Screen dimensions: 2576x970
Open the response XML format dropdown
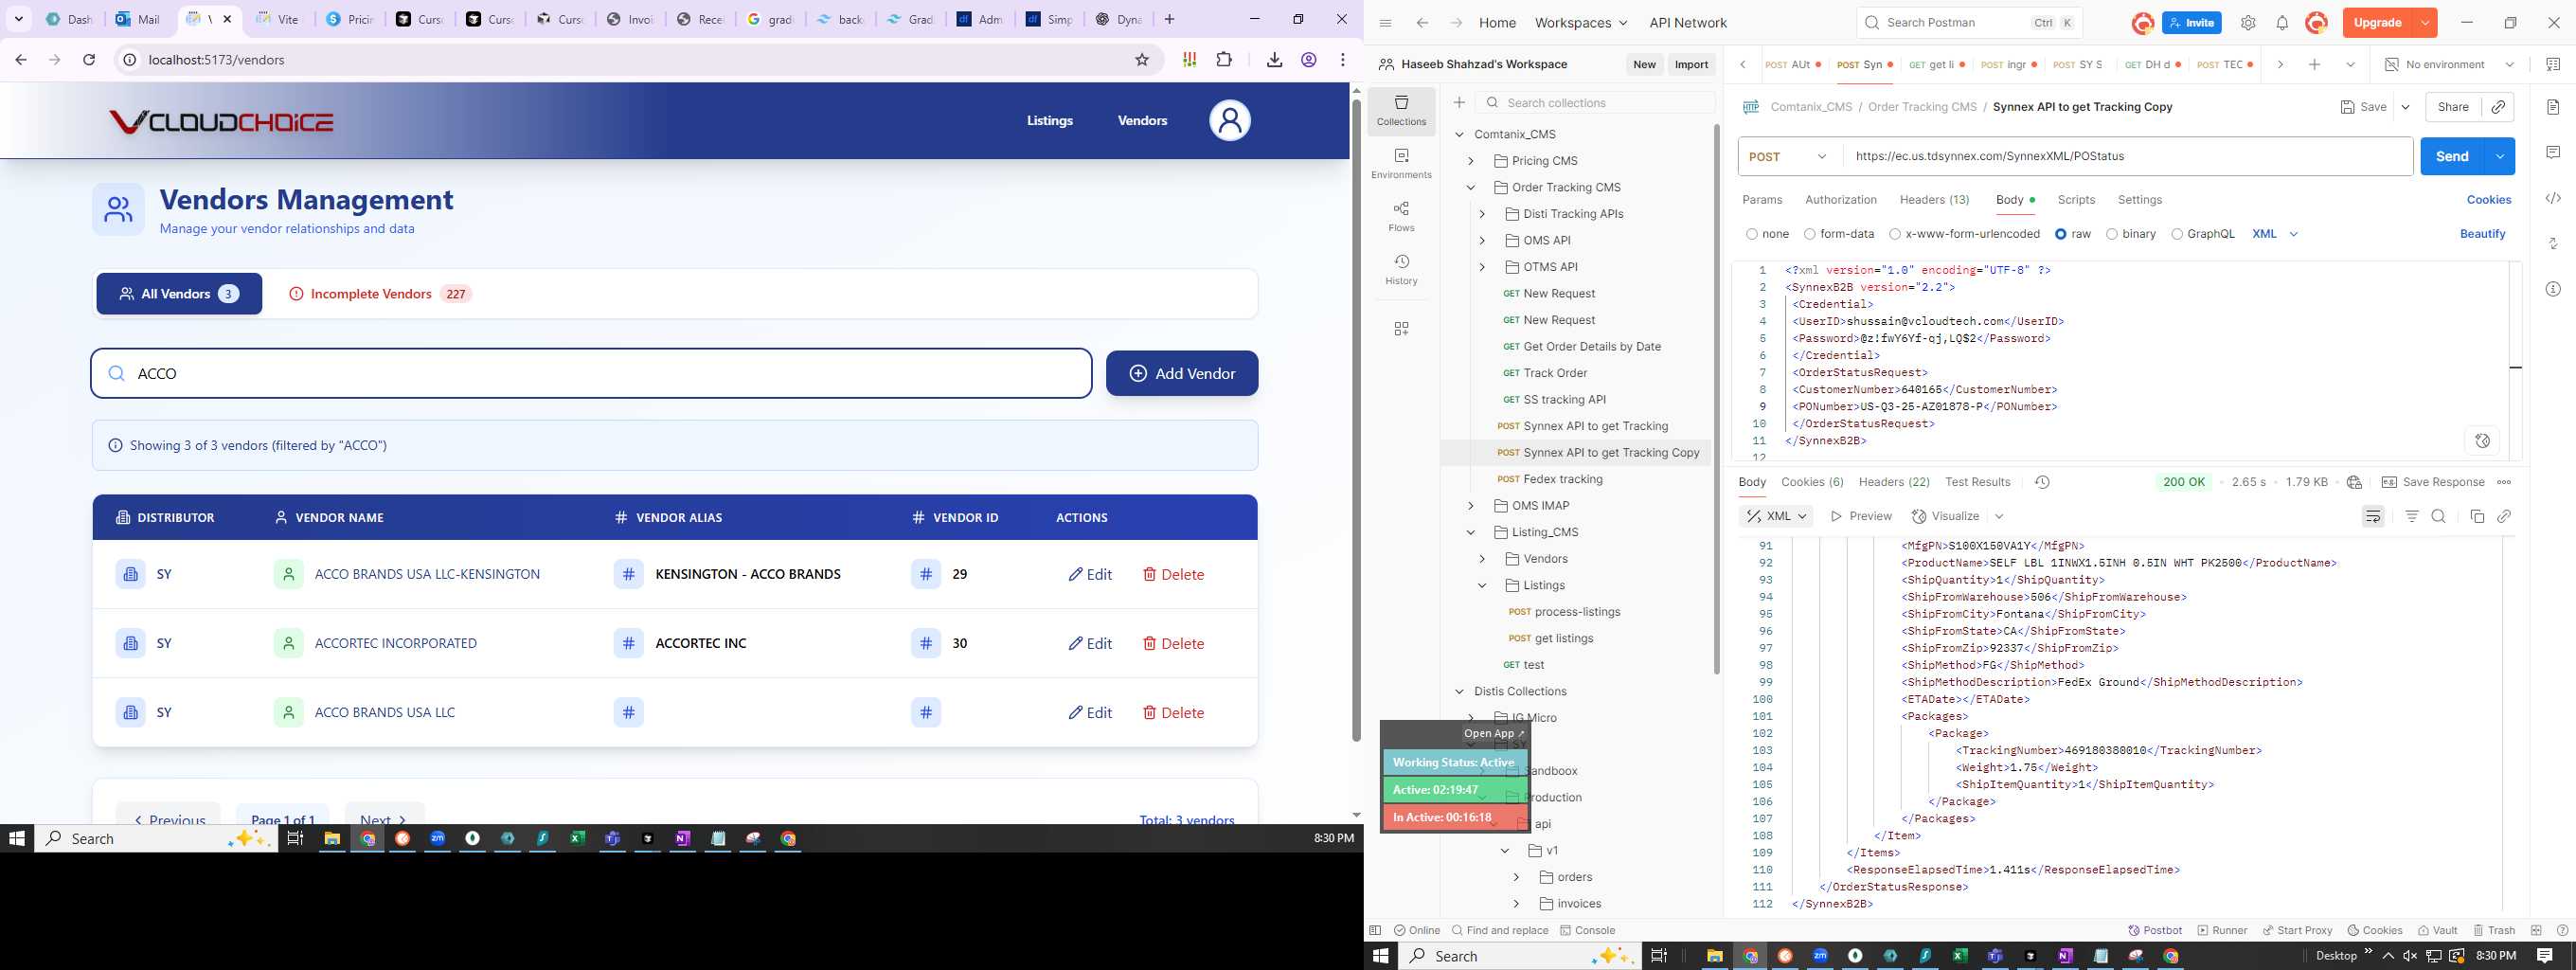(x=1777, y=516)
